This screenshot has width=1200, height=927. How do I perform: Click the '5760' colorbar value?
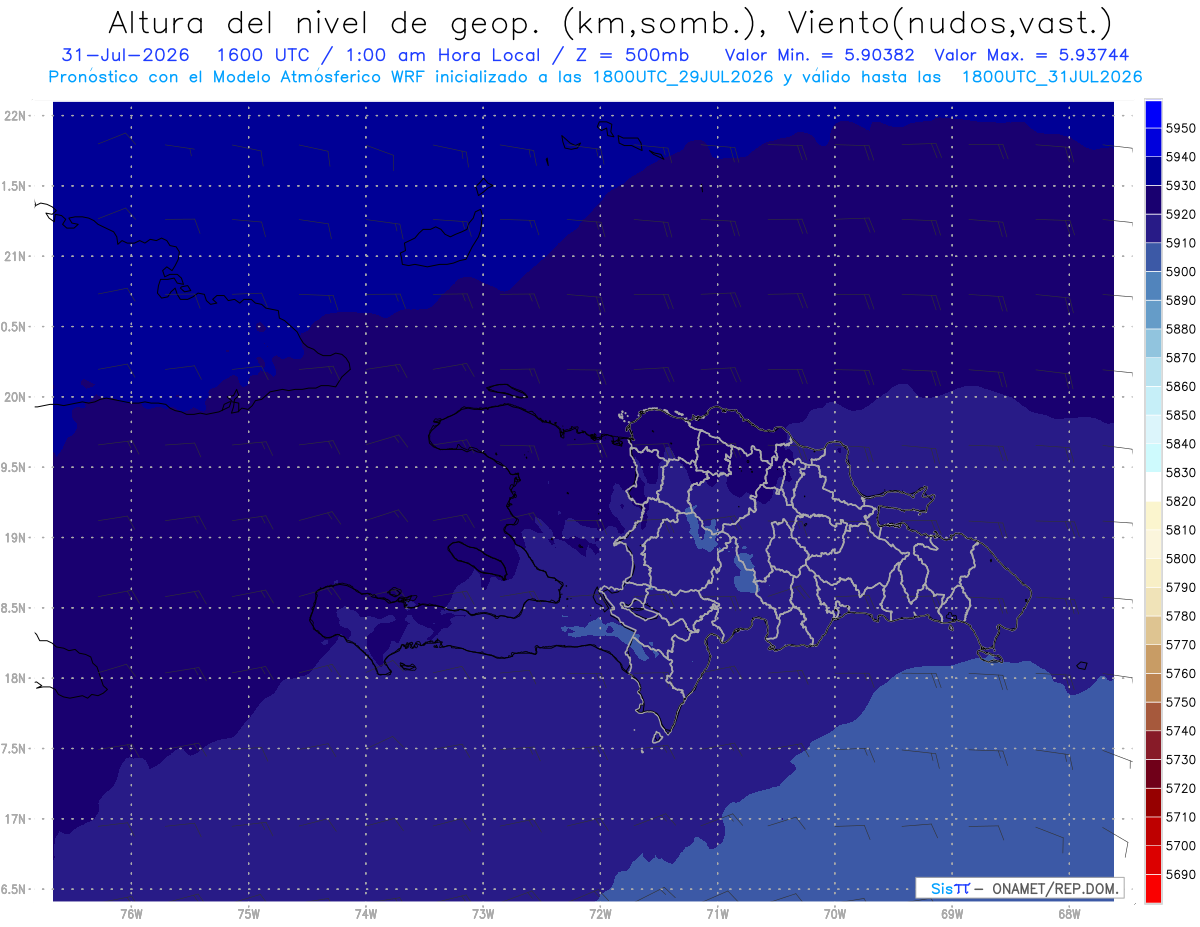pos(1181,673)
